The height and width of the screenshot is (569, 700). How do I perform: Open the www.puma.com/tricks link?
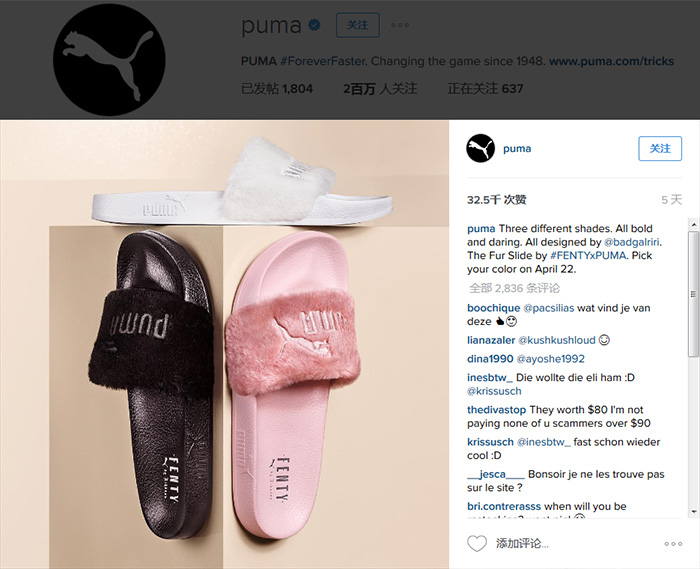(611, 61)
